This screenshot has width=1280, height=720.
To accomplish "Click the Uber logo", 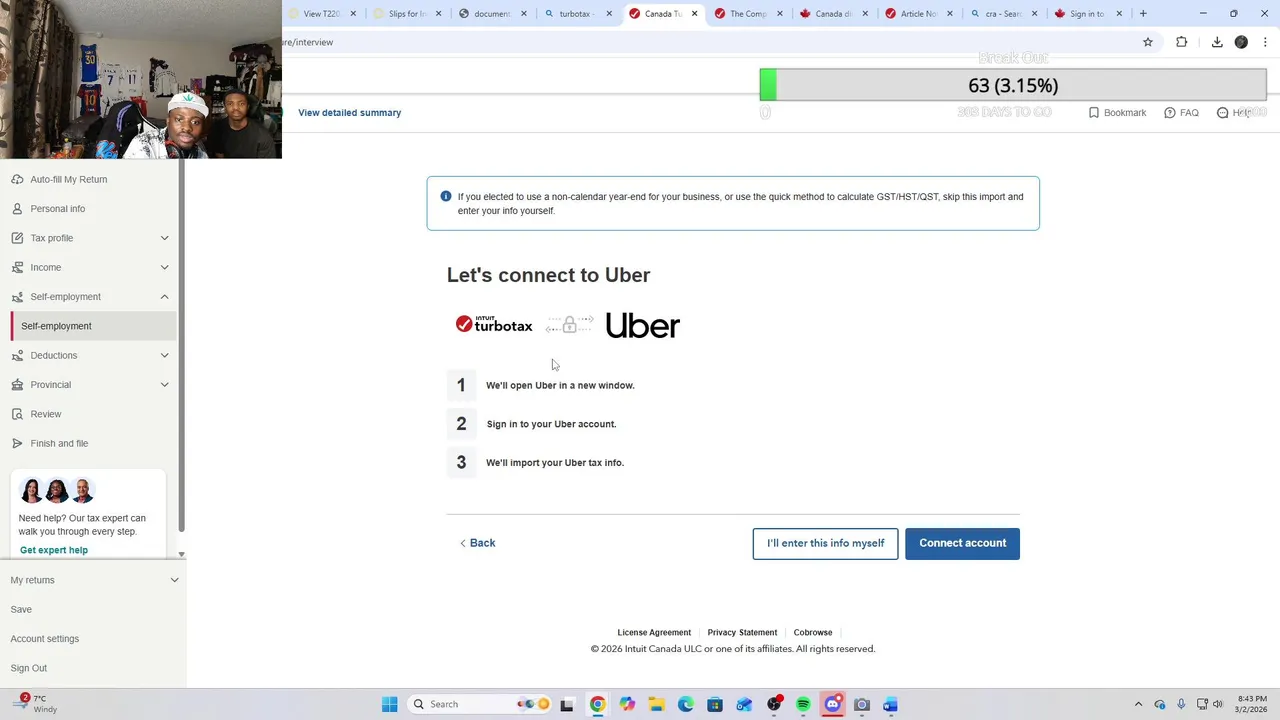I will pos(643,325).
